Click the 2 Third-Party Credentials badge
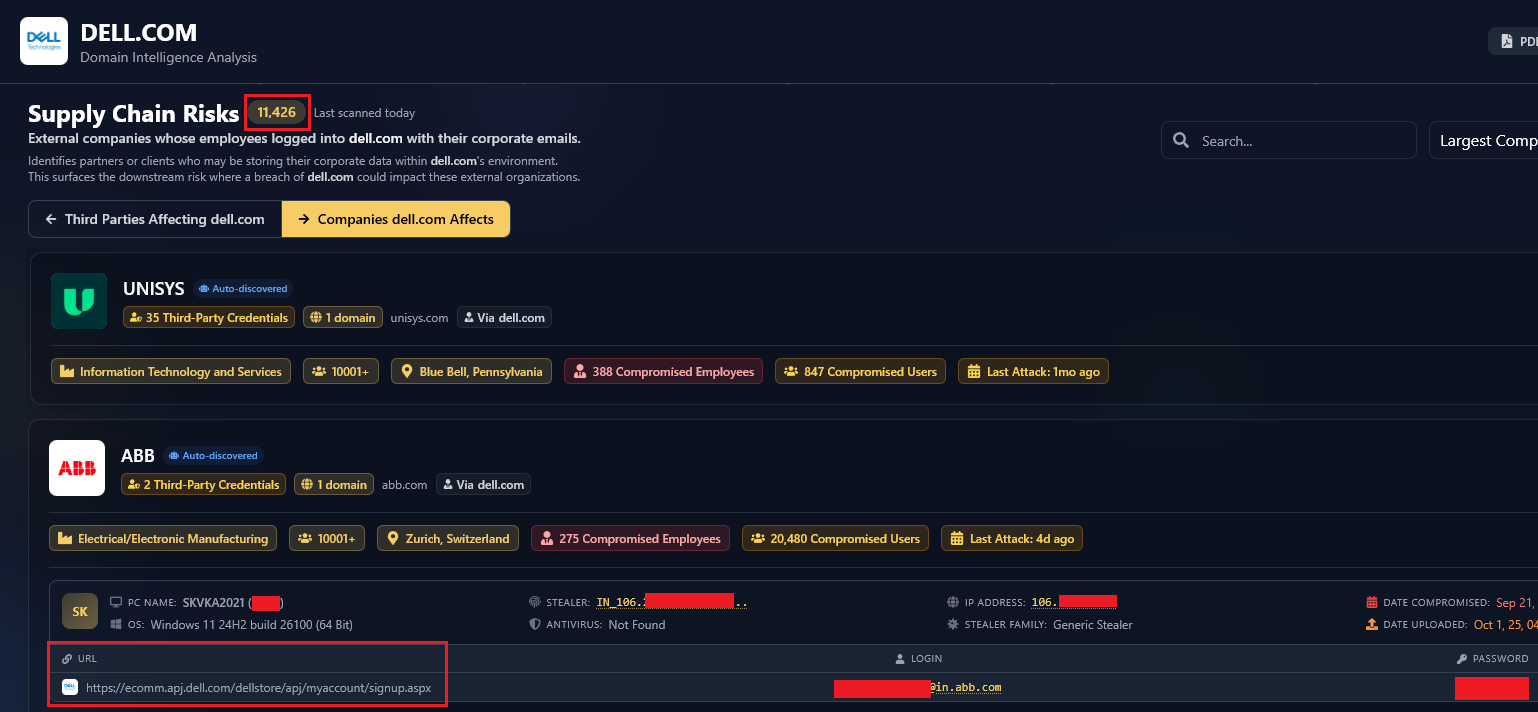 (x=203, y=485)
